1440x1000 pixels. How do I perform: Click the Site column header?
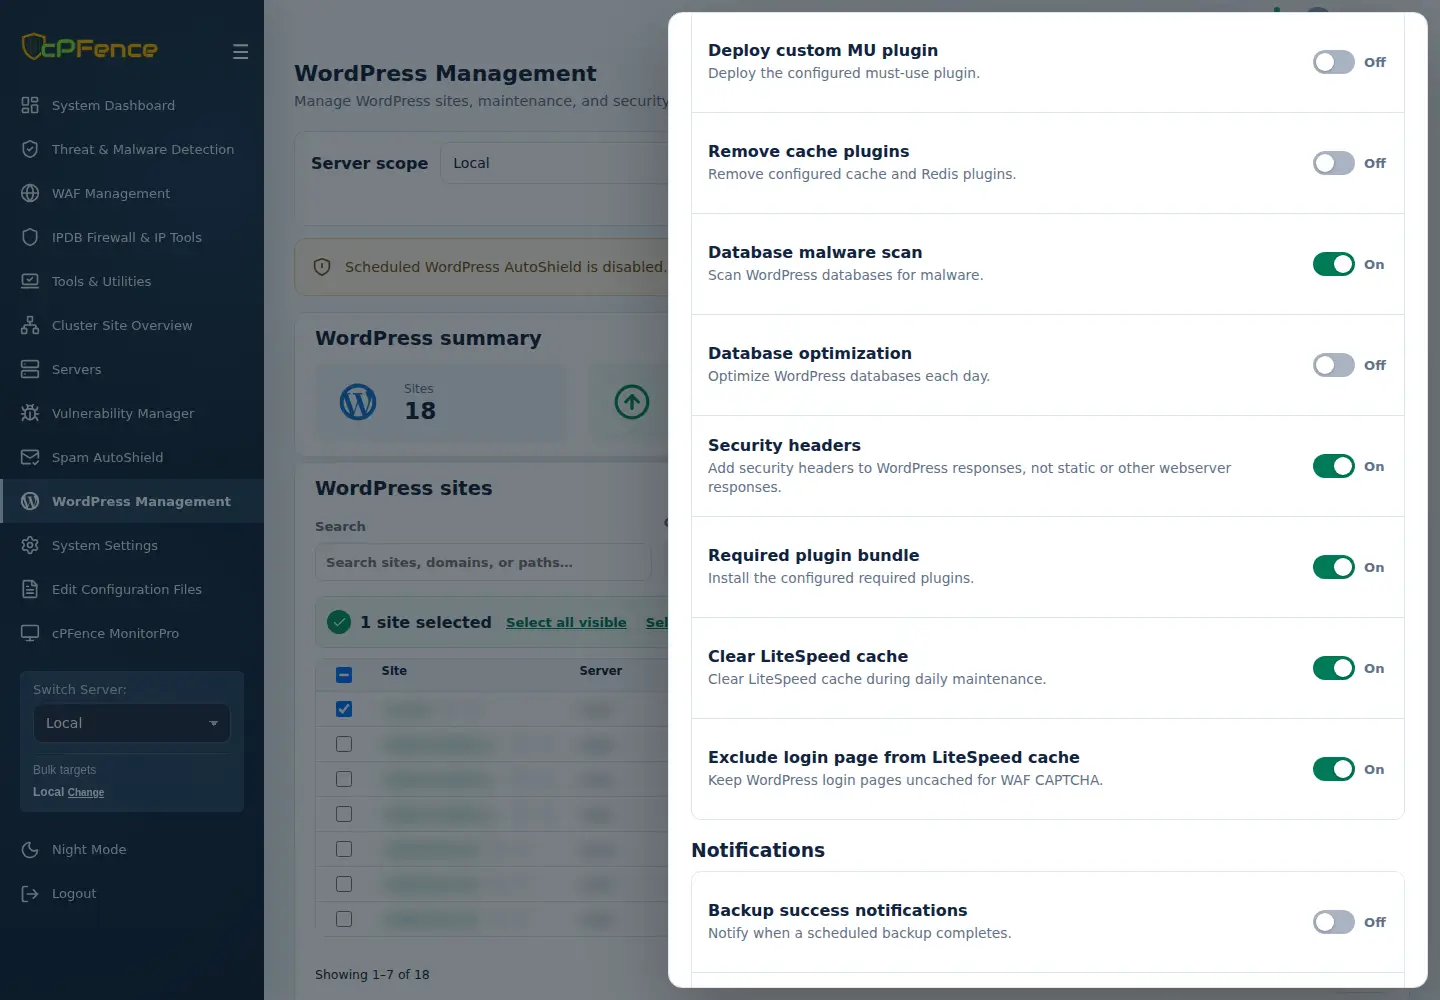(x=394, y=671)
